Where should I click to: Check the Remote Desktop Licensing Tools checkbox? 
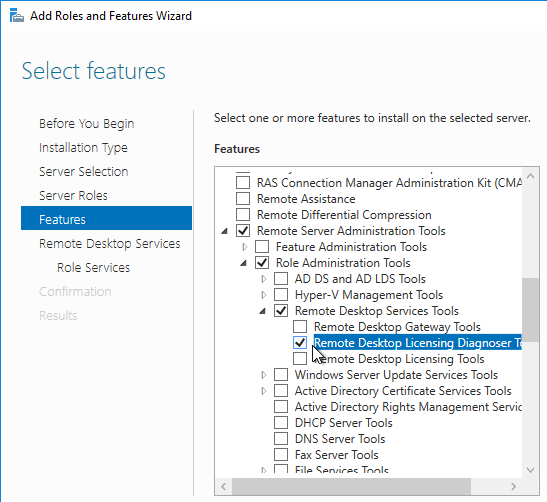tap(300, 359)
